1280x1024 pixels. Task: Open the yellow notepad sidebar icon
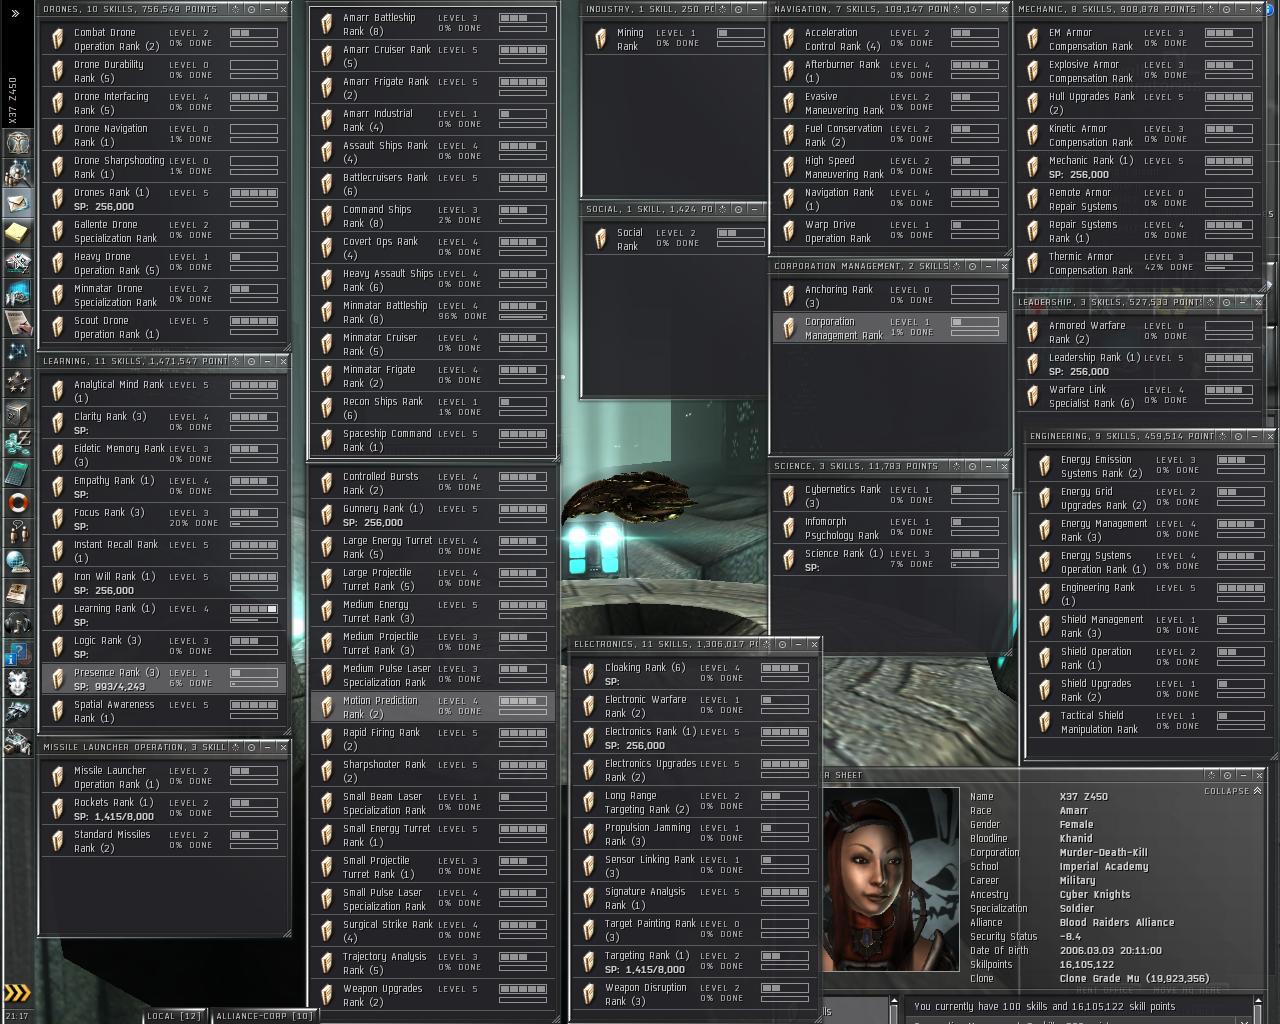point(19,233)
